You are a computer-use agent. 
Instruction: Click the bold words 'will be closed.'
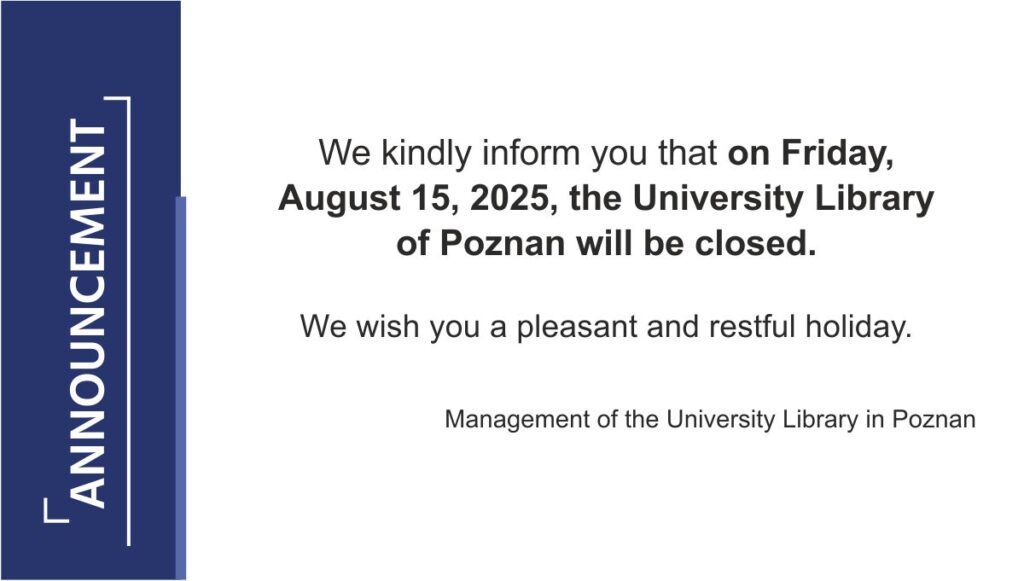point(696,244)
